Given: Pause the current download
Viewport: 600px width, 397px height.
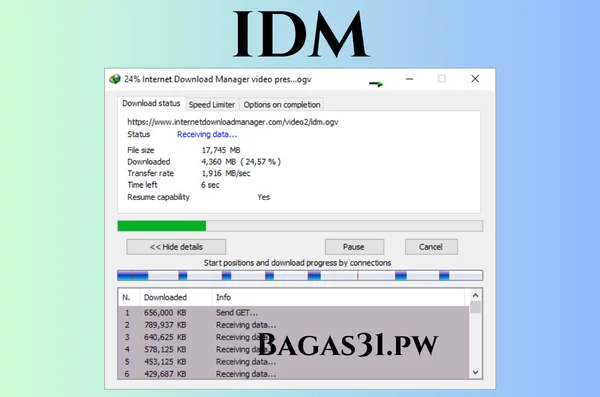Looking at the screenshot, I should 354,247.
